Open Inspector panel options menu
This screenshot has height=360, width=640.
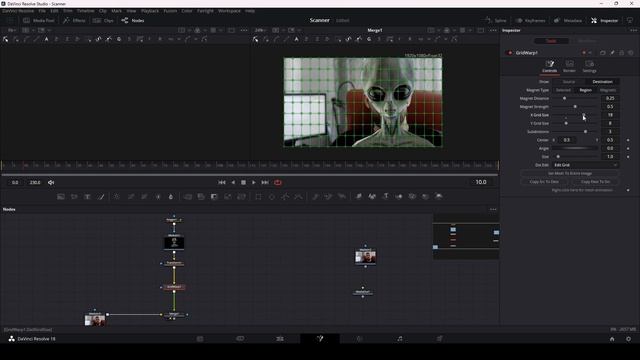click(633, 30)
